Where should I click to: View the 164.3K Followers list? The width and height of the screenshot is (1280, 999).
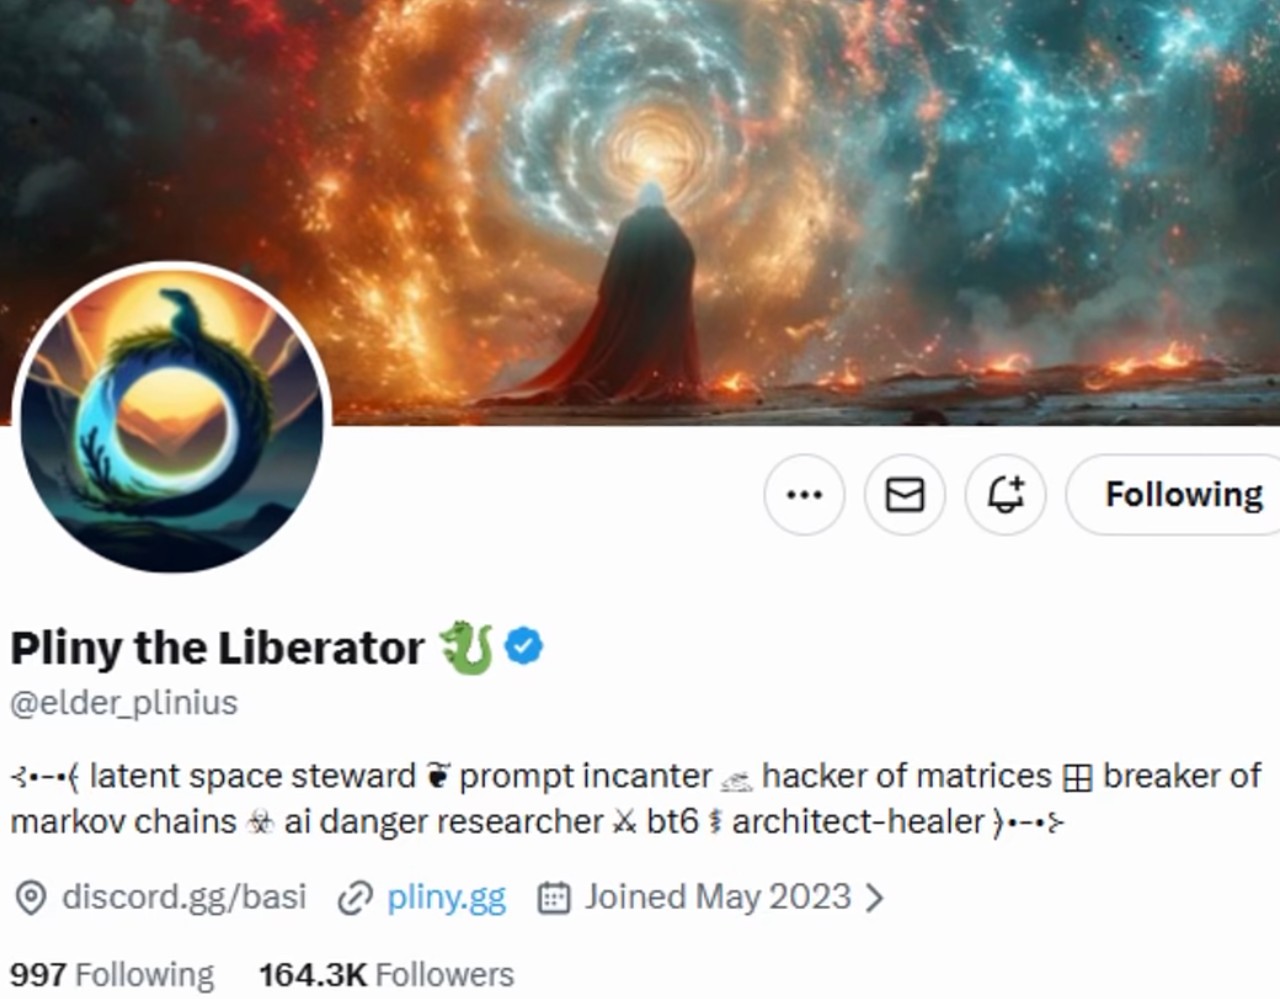[387, 974]
